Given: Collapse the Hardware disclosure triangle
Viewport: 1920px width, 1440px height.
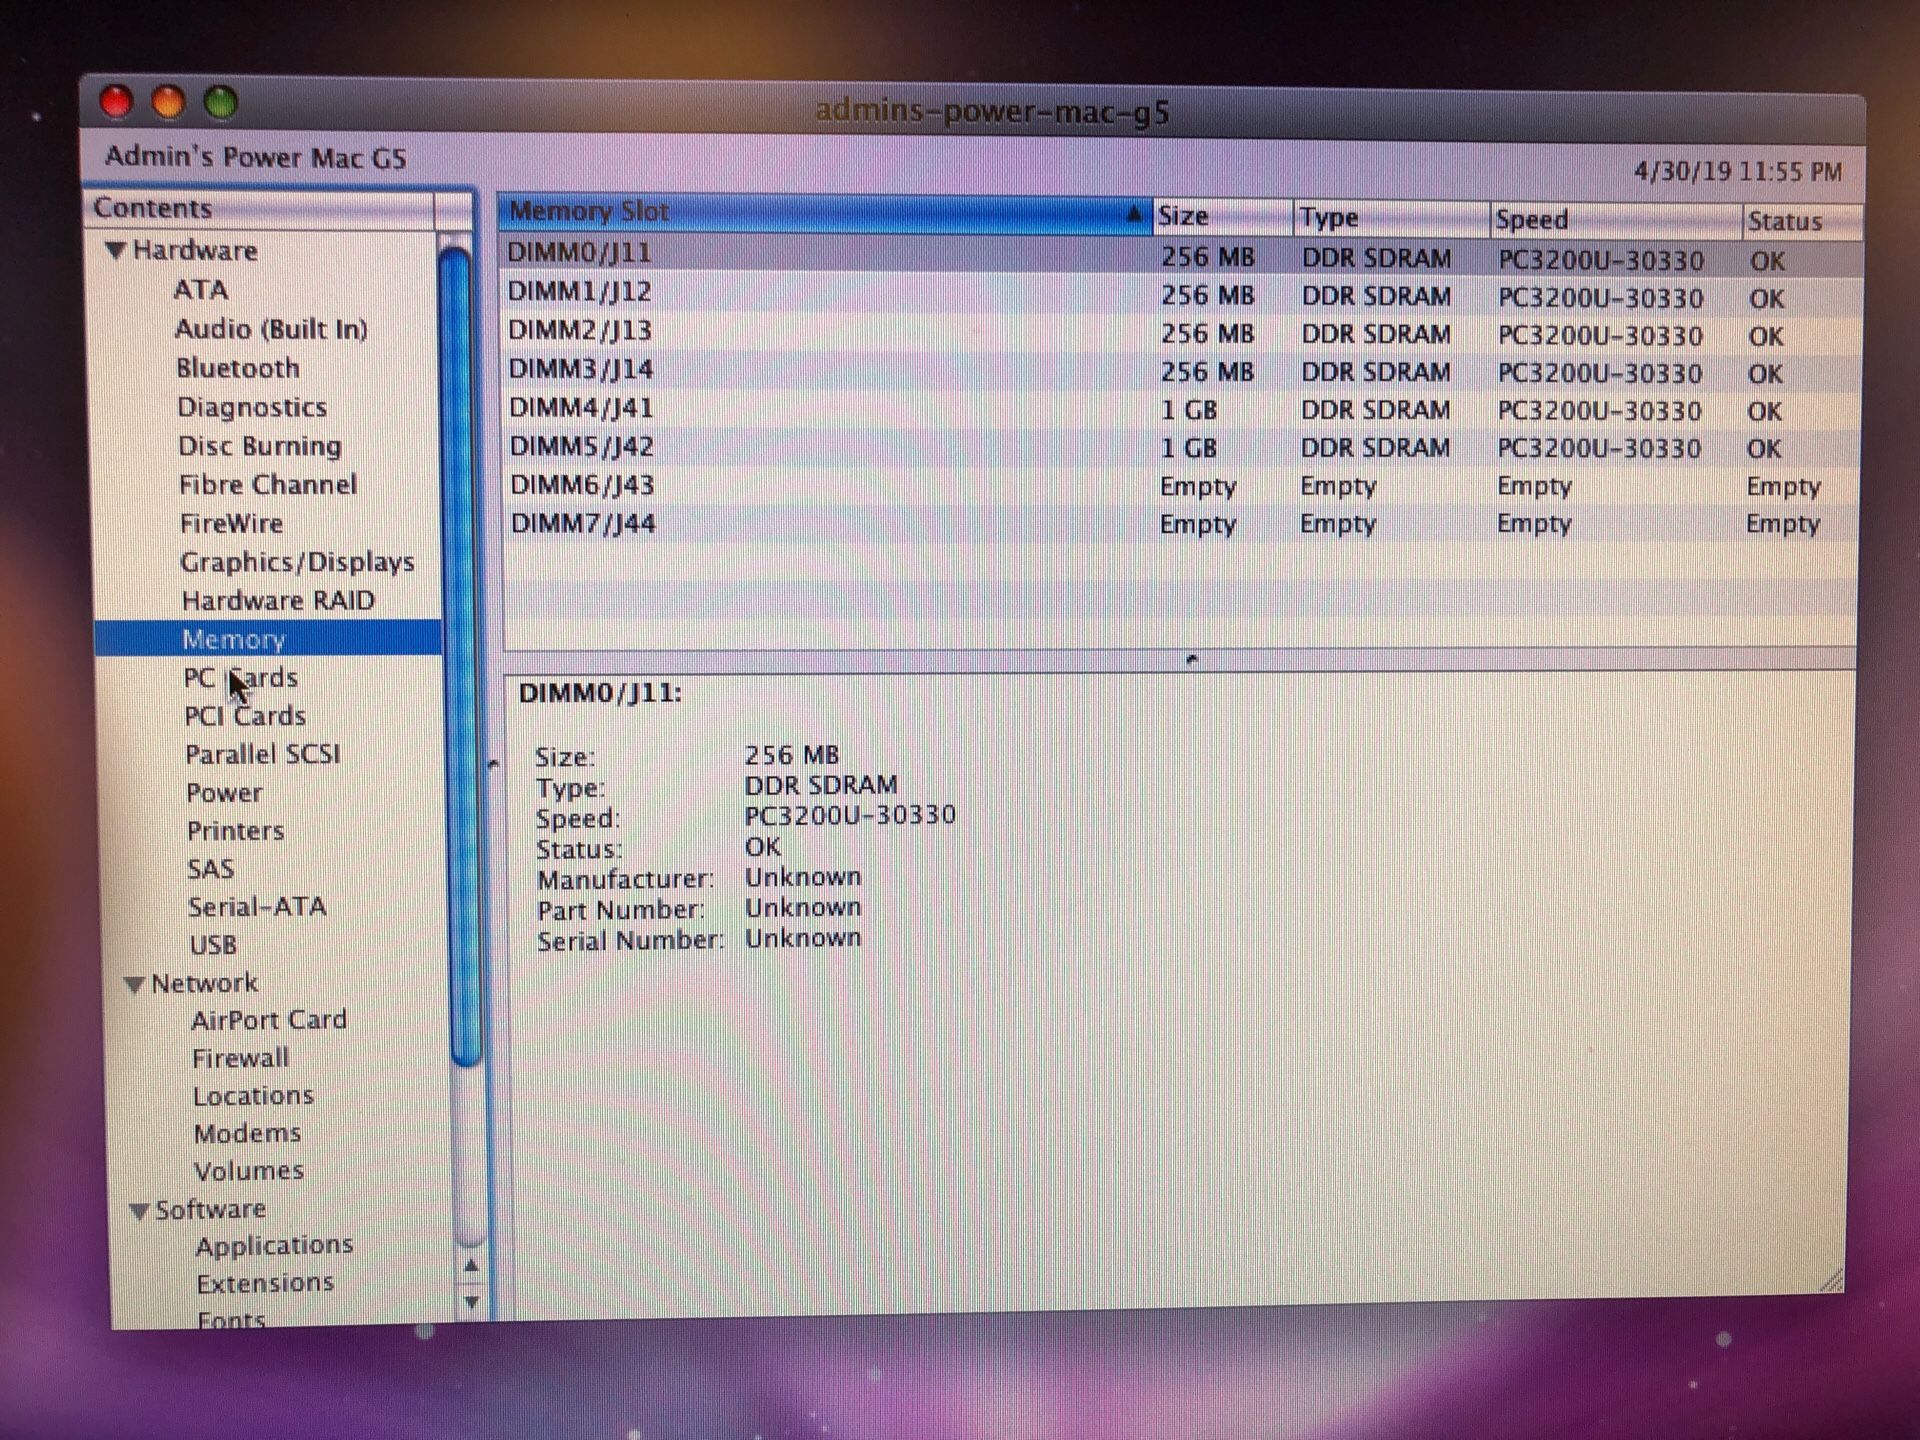Looking at the screenshot, I should pyautogui.click(x=116, y=251).
